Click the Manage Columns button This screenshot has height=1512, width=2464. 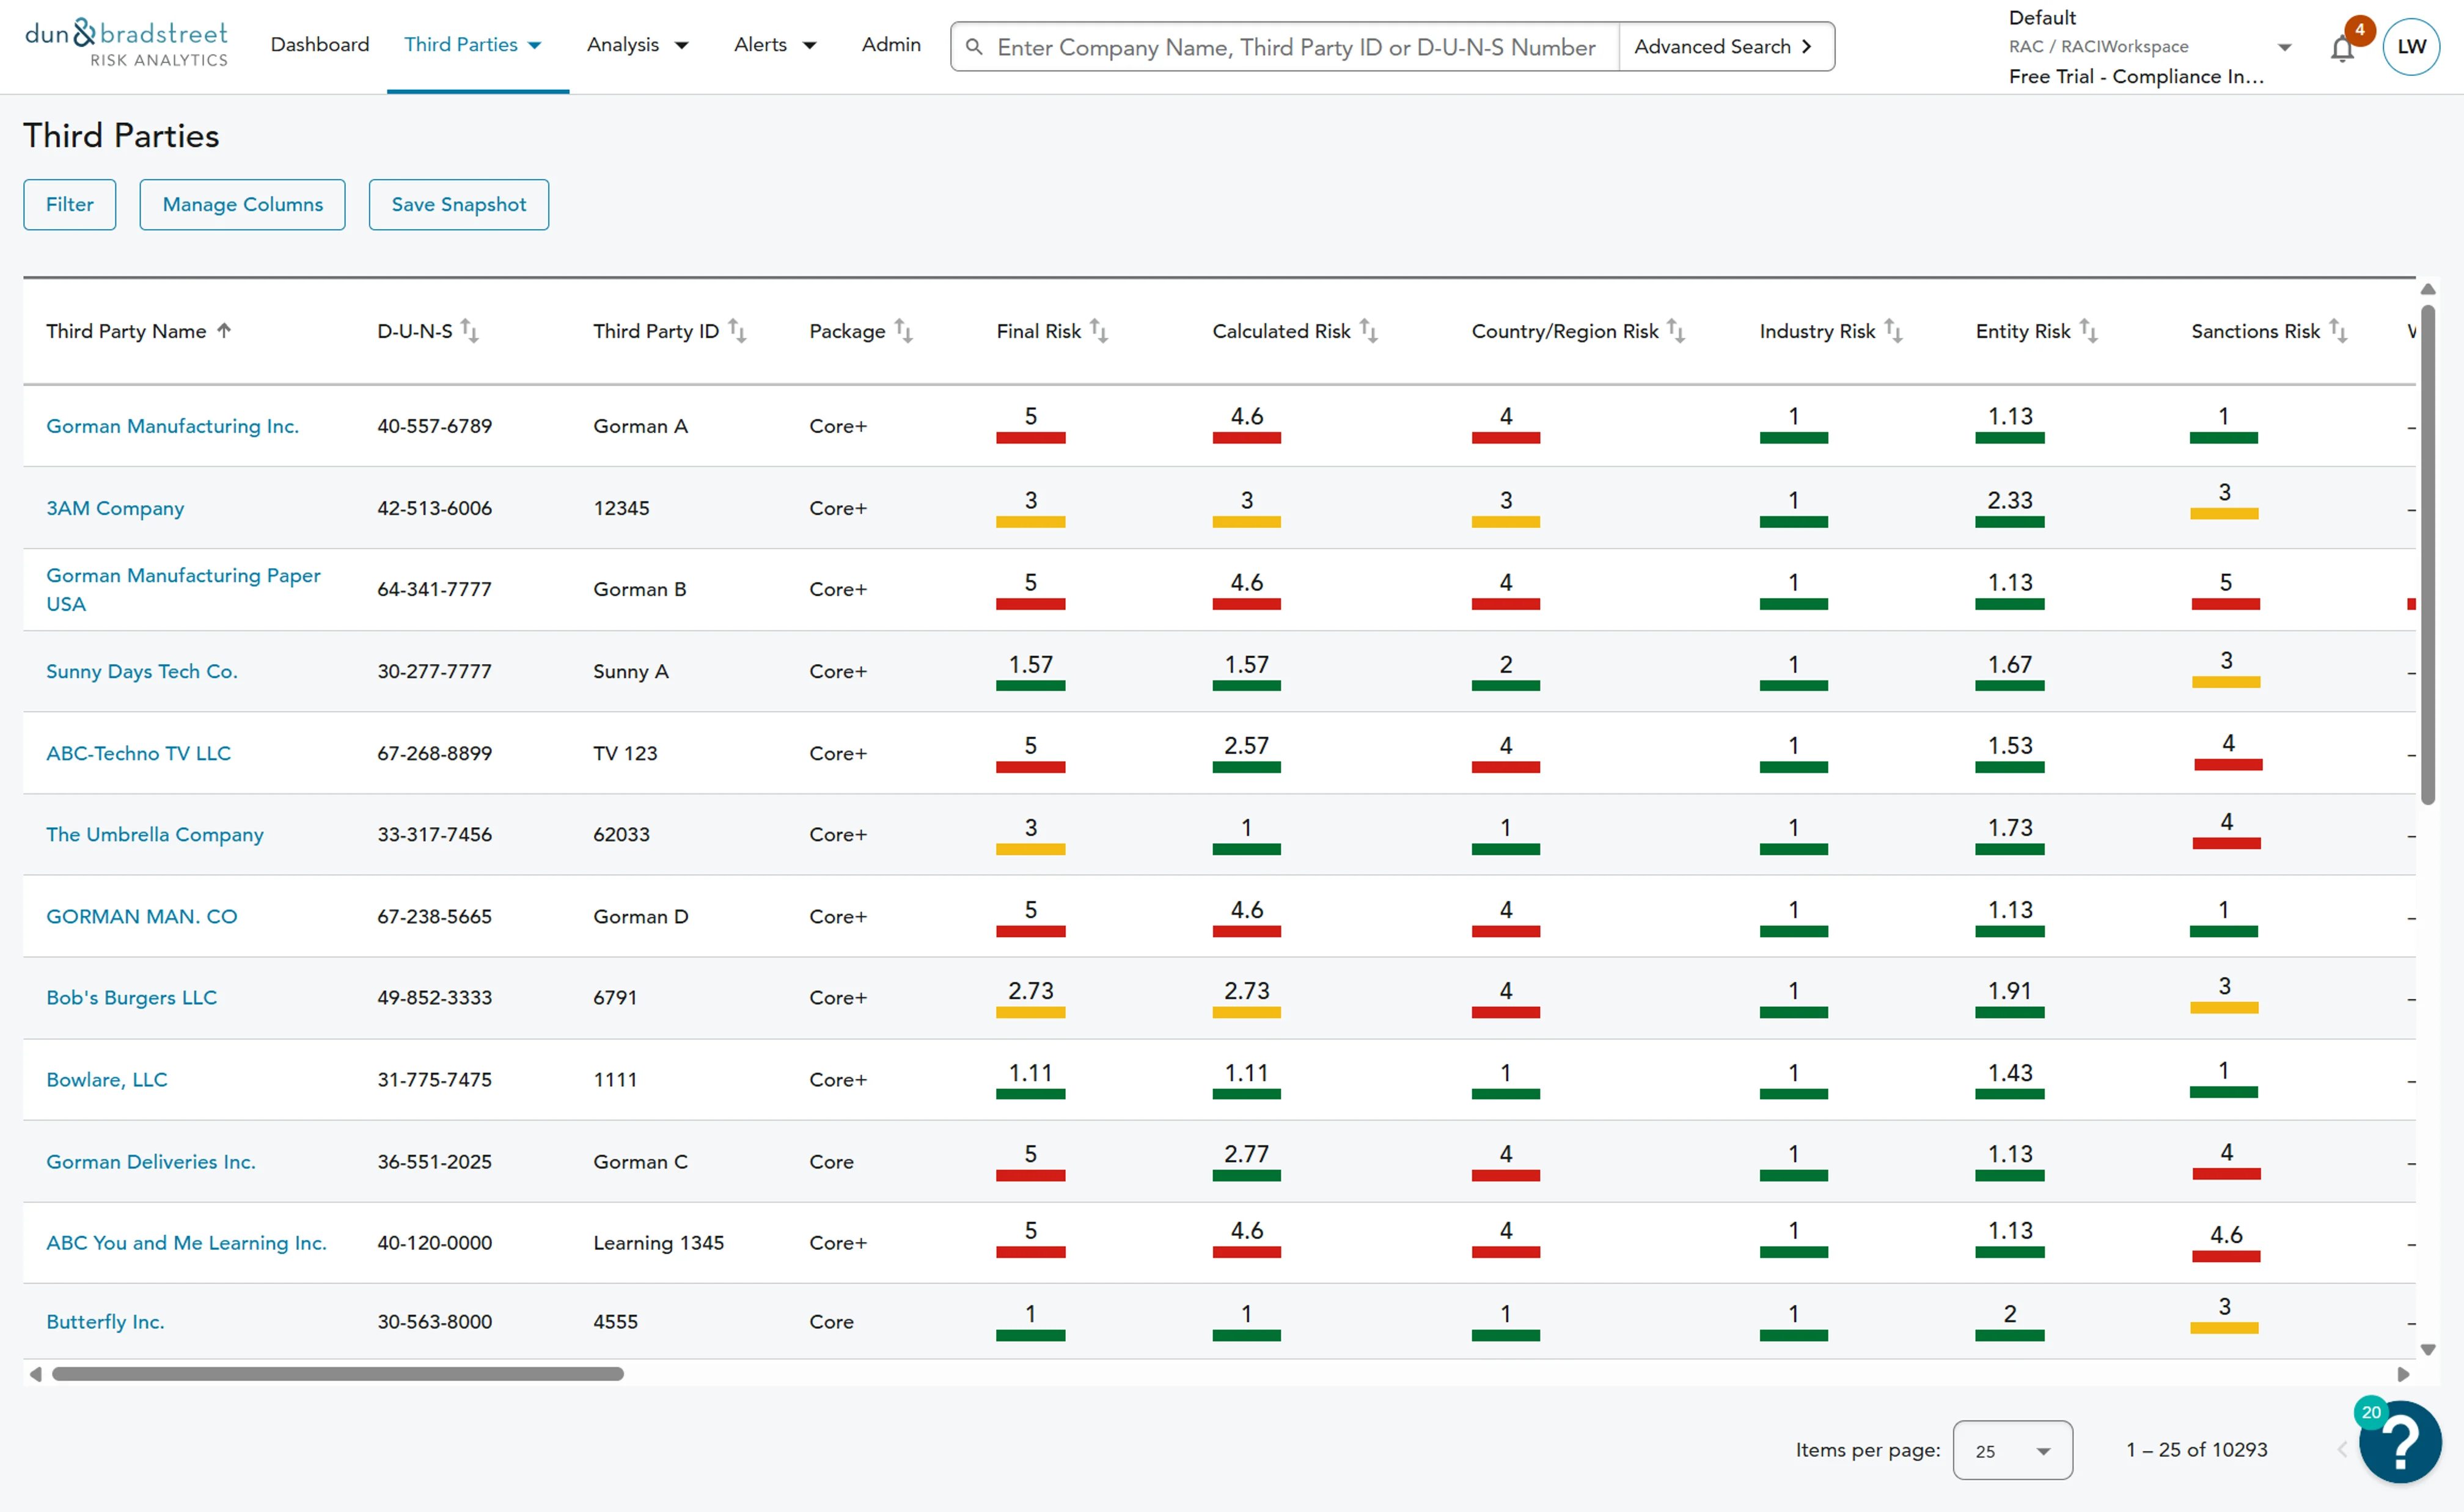242,205
